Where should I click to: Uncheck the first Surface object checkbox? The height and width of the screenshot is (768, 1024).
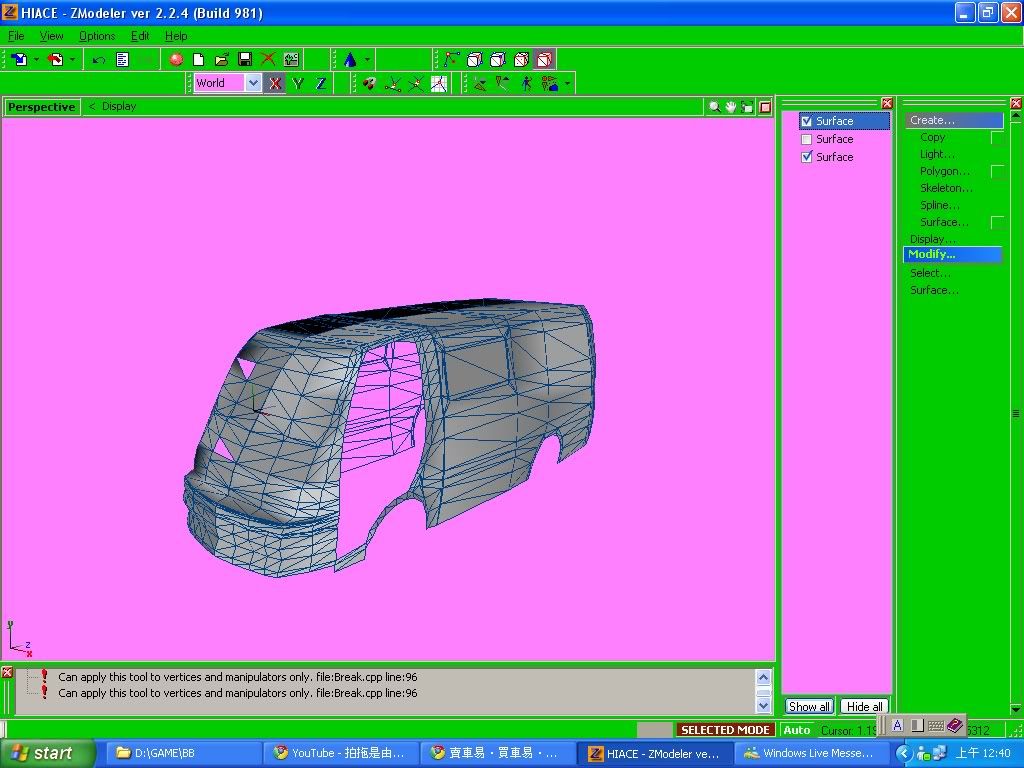point(807,122)
